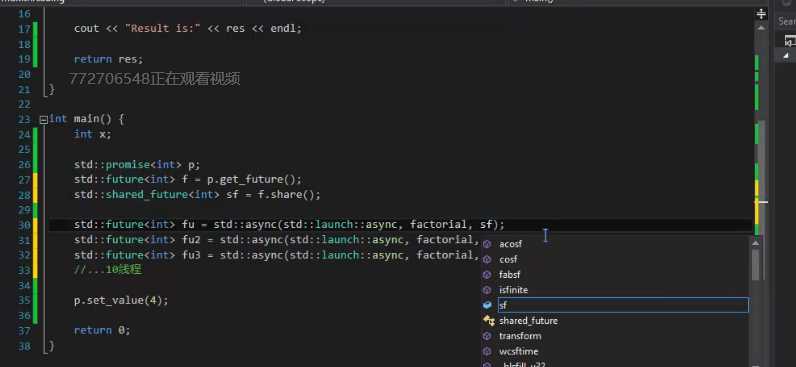Select the acosf function icon in suggestions
This screenshot has width=796, height=367.
(x=487, y=244)
